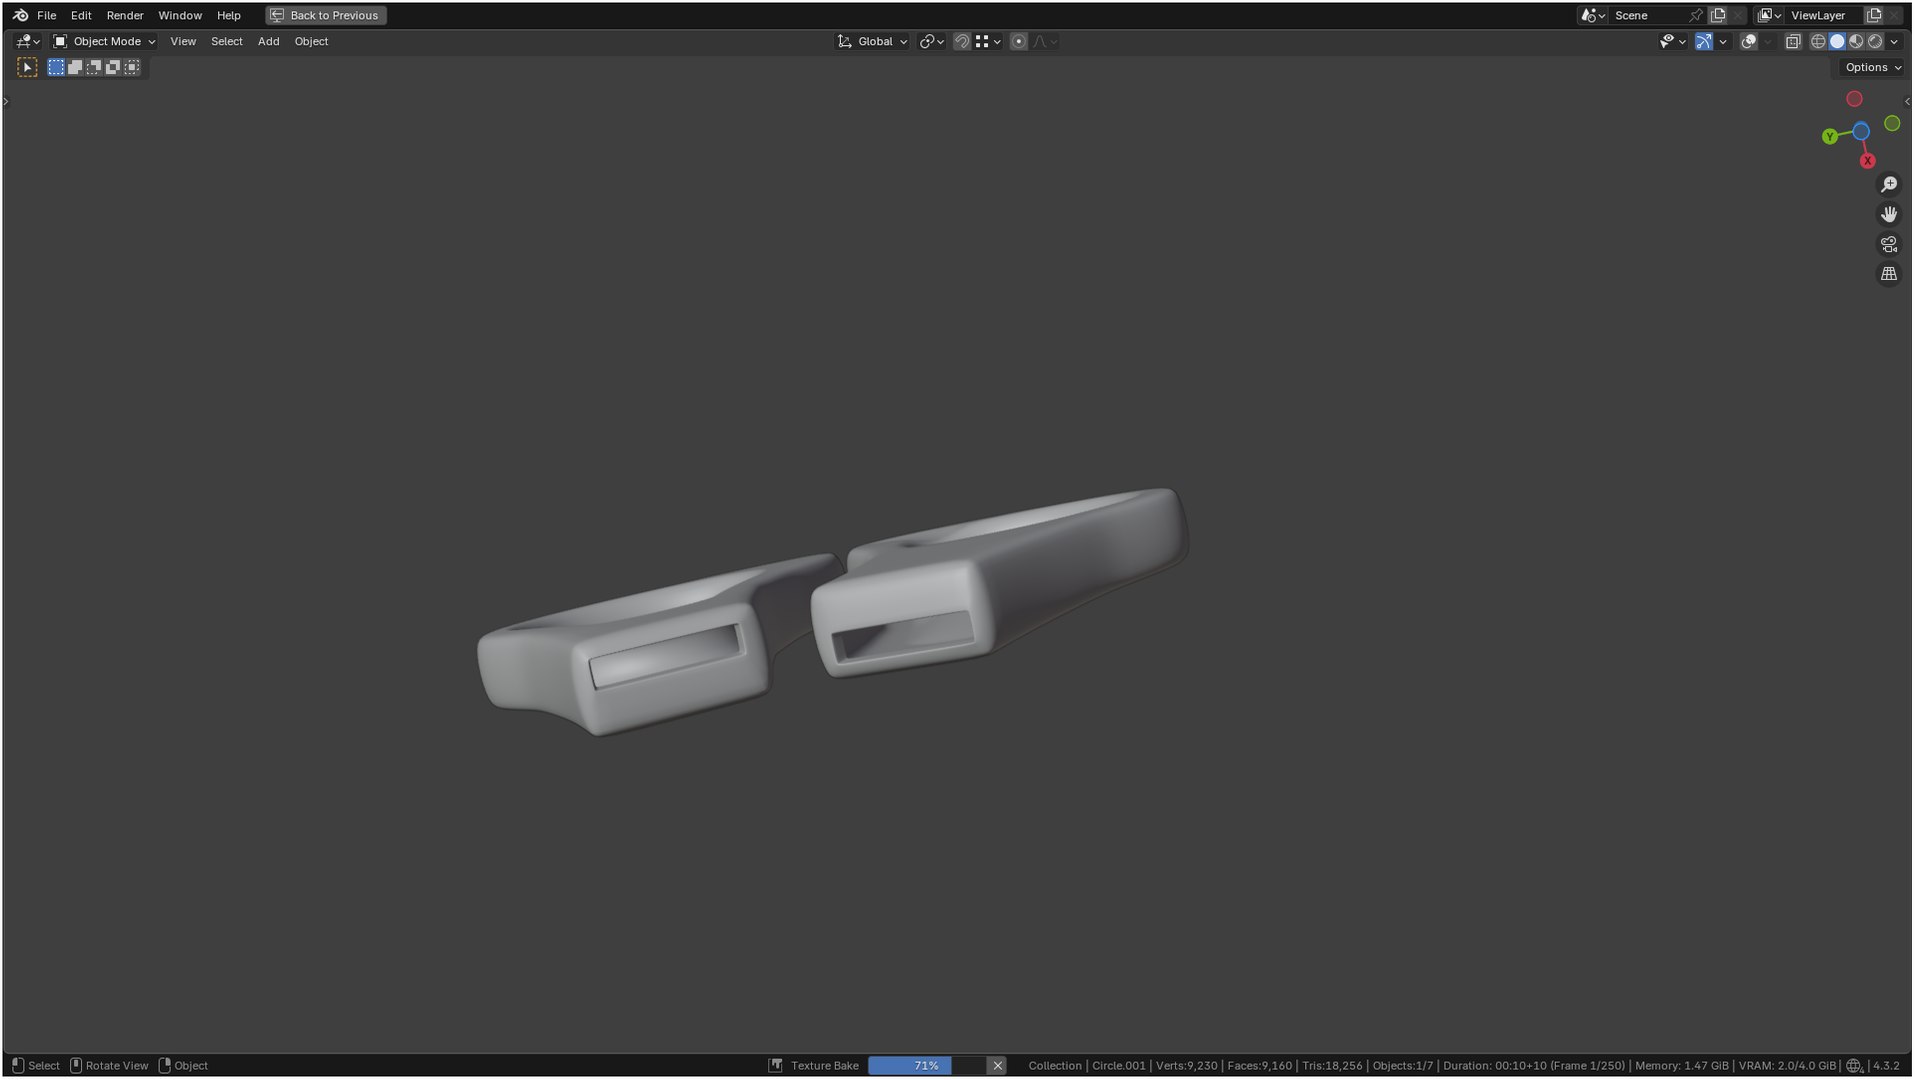1915x1080 pixels.
Task: Open the gizmo options dropdown arrow
Action: pos(1723,41)
